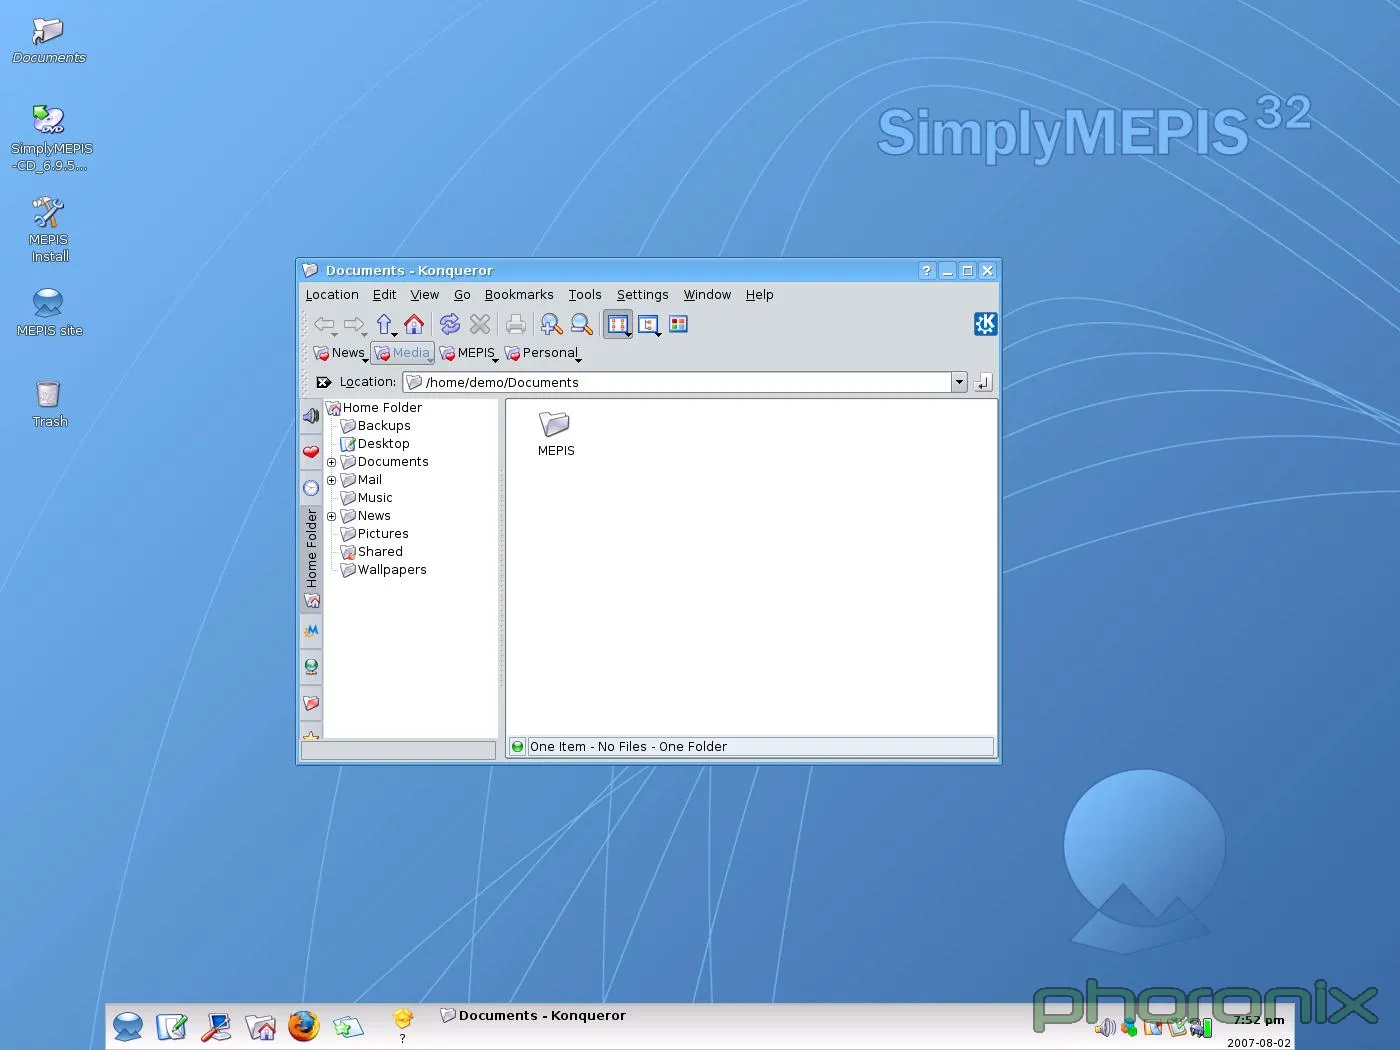Open the Edit menu
This screenshot has height=1050, width=1400.
click(384, 295)
